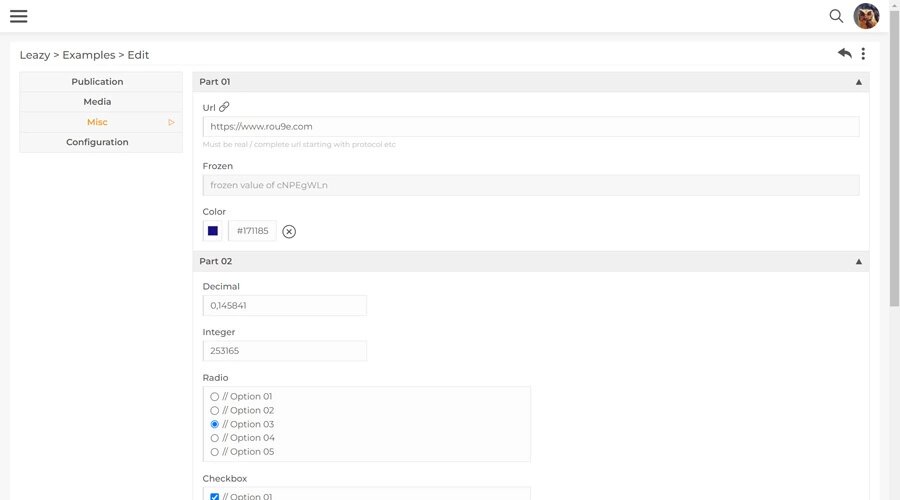Click the back reply arrow icon
The width and height of the screenshot is (900, 500).
(x=844, y=53)
